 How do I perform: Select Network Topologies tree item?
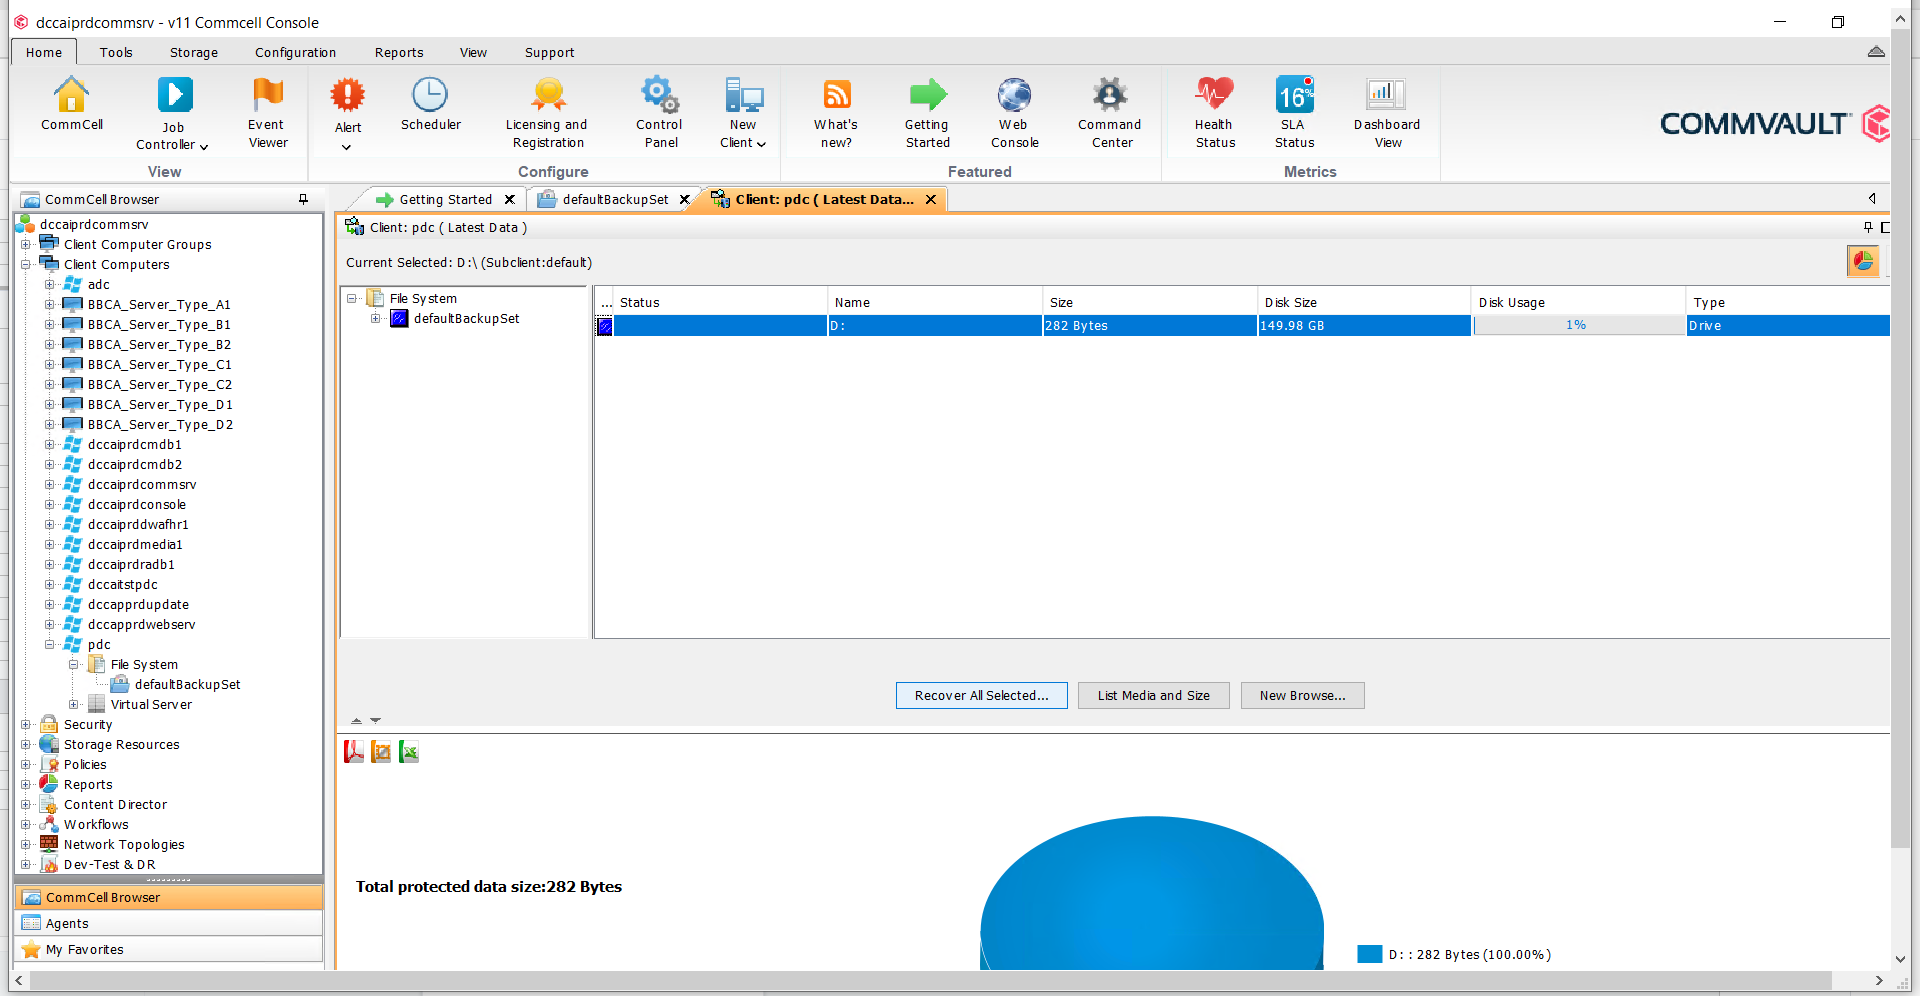coord(124,845)
